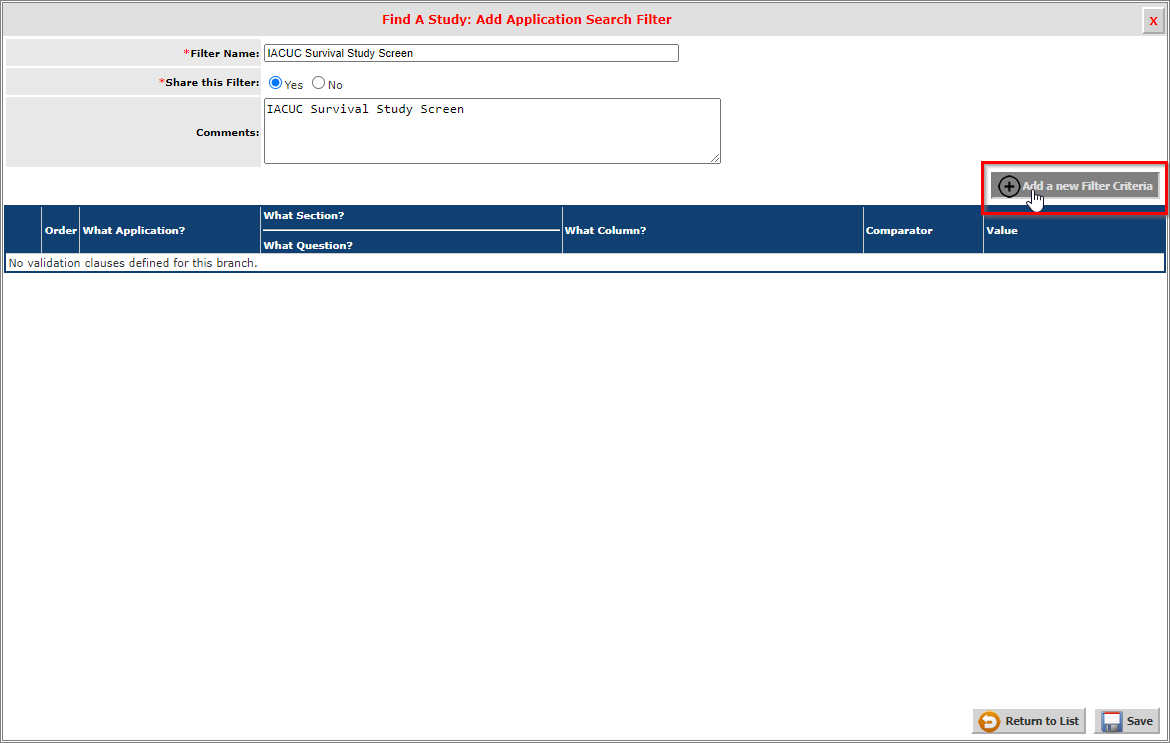Click the 'No validation clauses defined' row text
Screen dimensions: 1170x743
click(x=133, y=263)
